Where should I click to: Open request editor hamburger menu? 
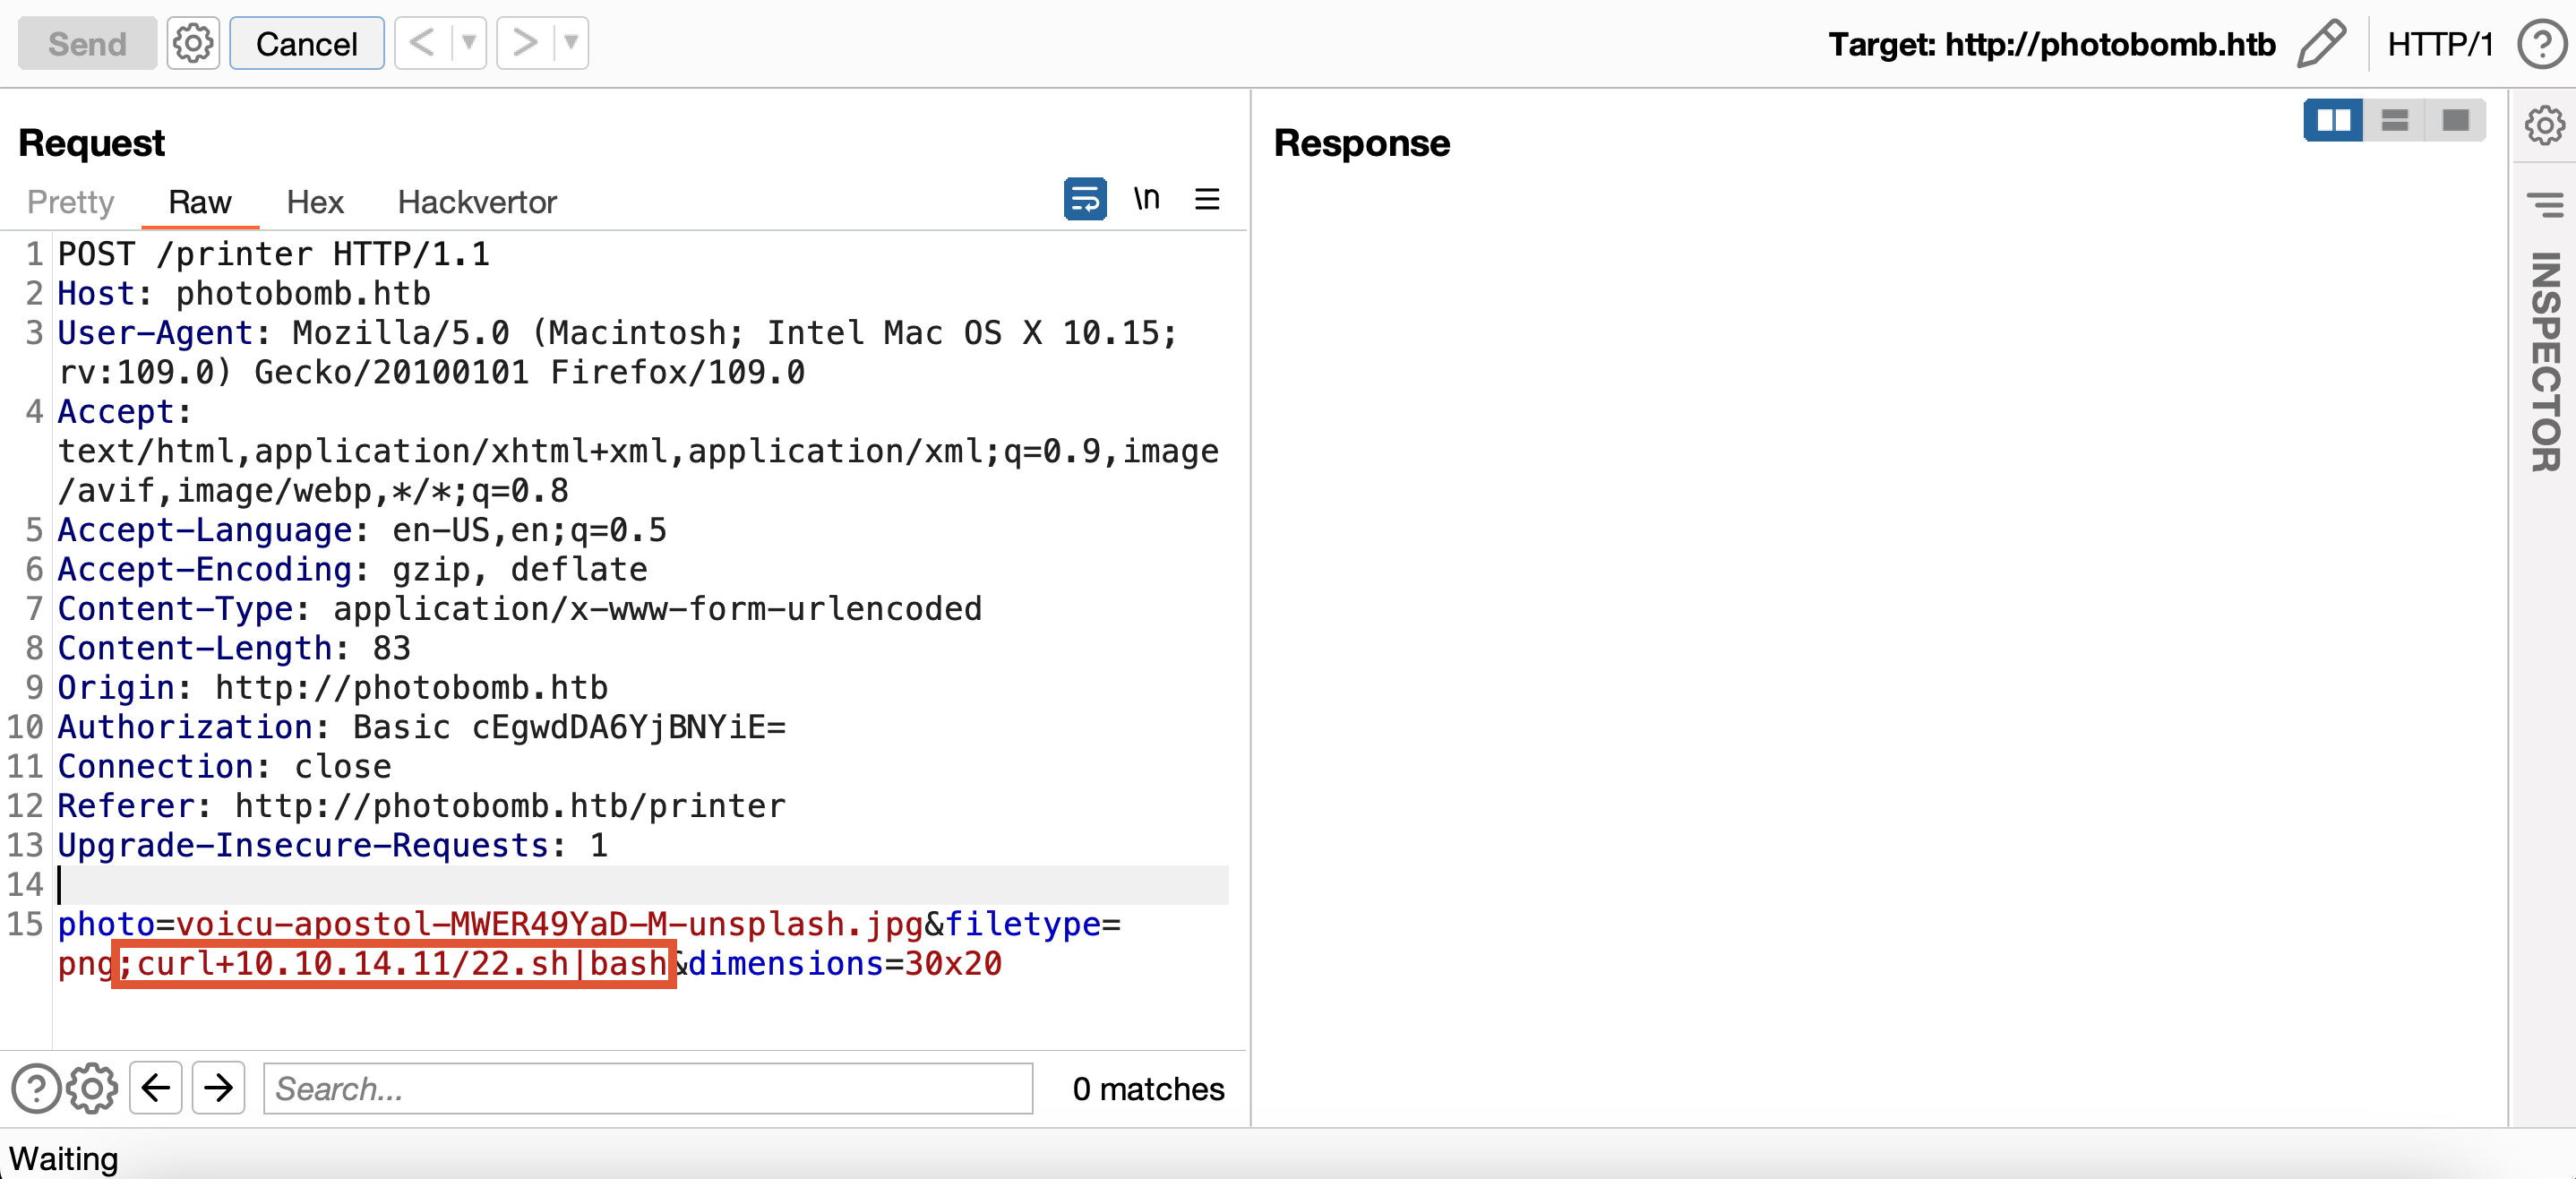(1207, 199)
